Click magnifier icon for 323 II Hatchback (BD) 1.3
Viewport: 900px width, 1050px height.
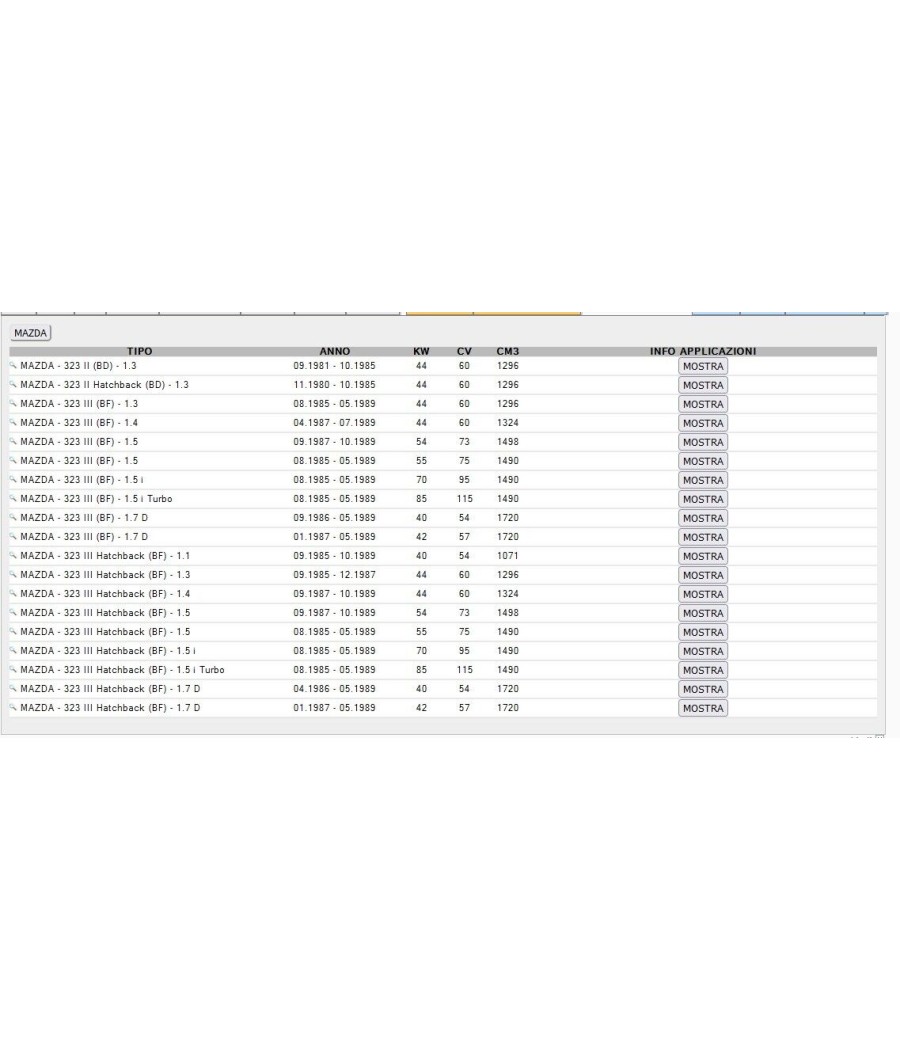(x=13, y=384)
